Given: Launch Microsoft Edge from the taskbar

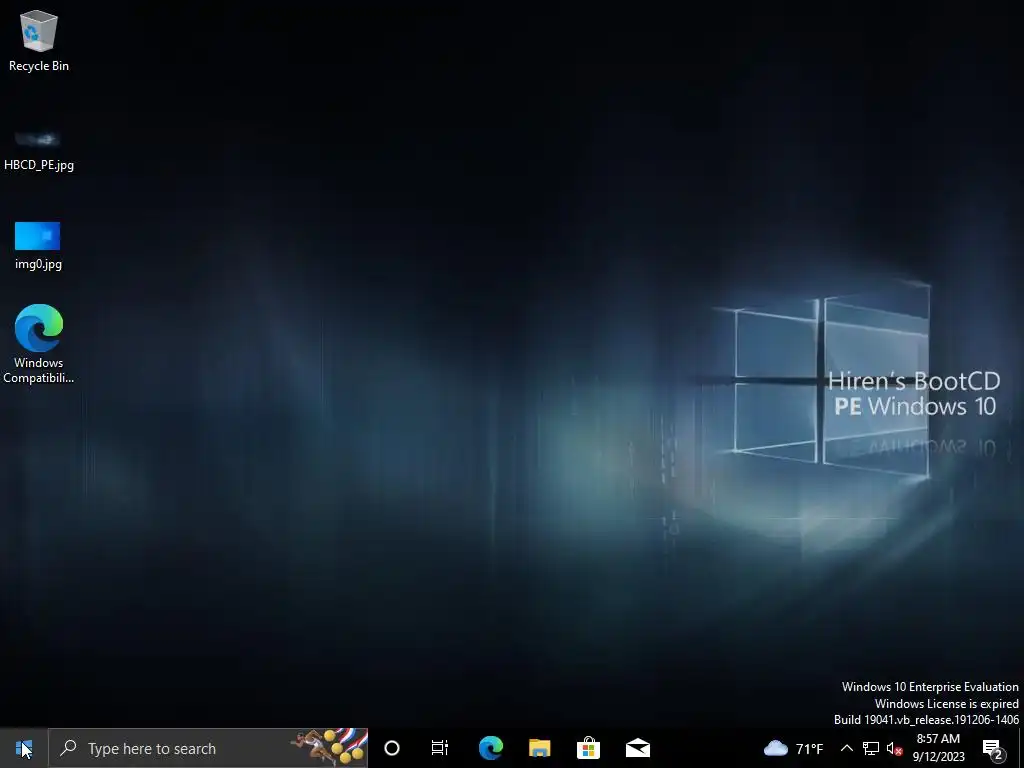Looking at the screenshot, I should (490, 748).
